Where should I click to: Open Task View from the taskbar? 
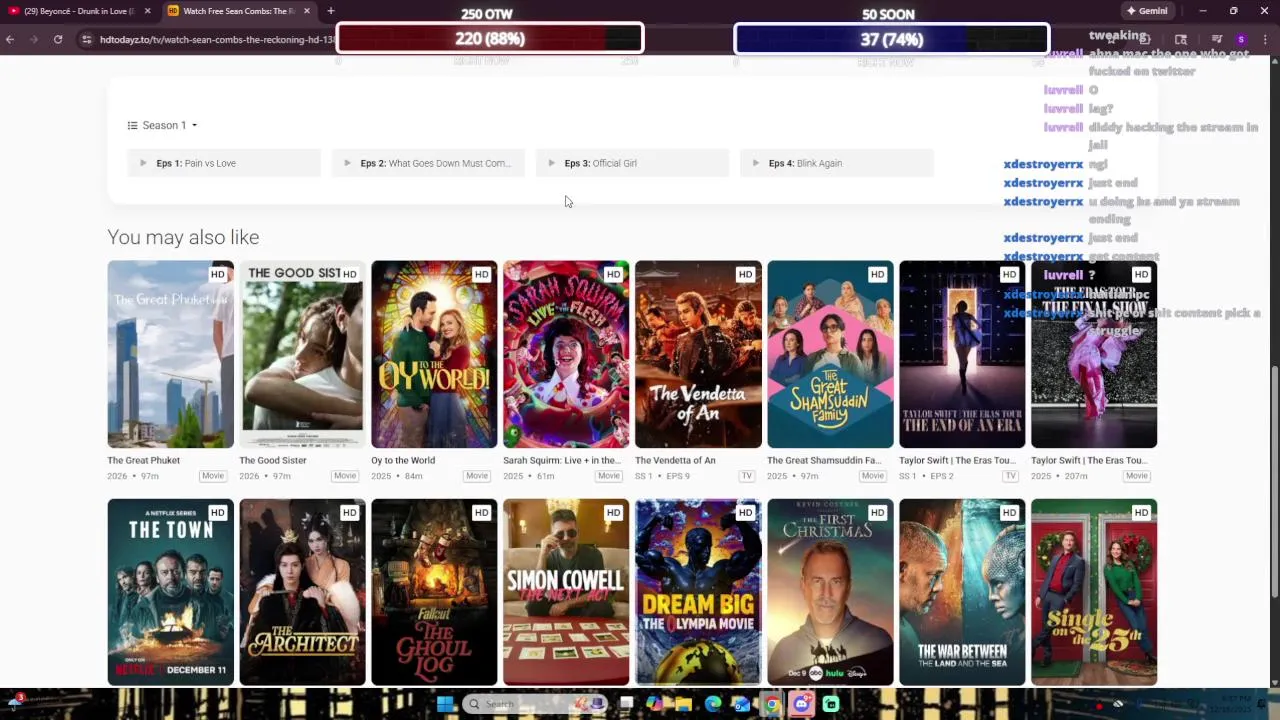626,704
